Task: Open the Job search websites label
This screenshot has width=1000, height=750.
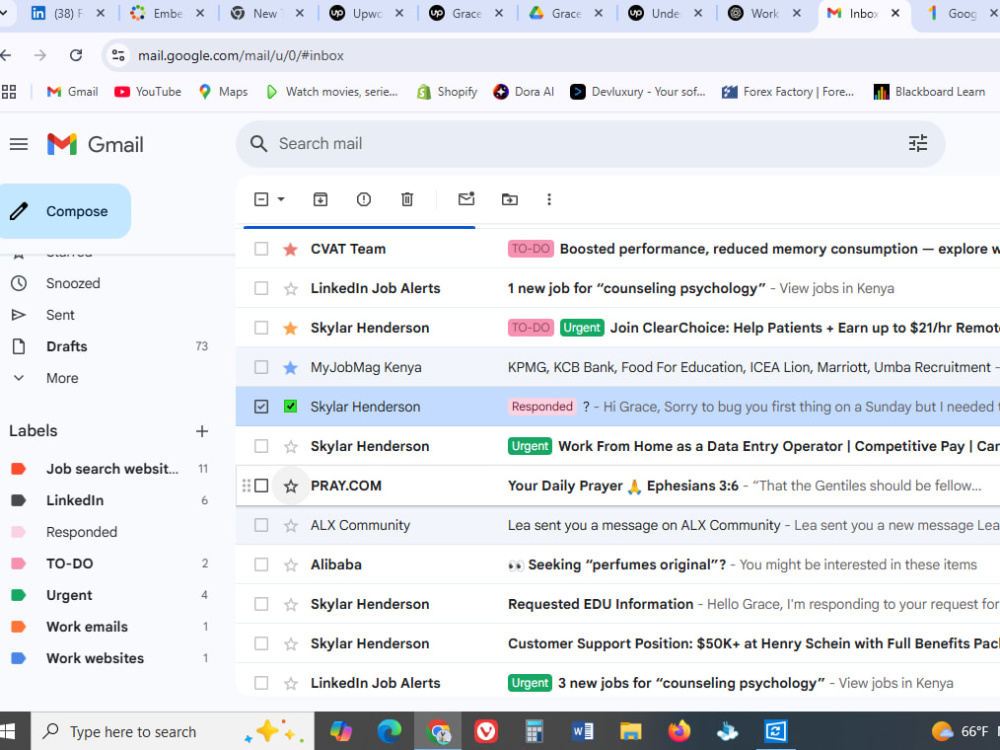Action: pos(112,469)
